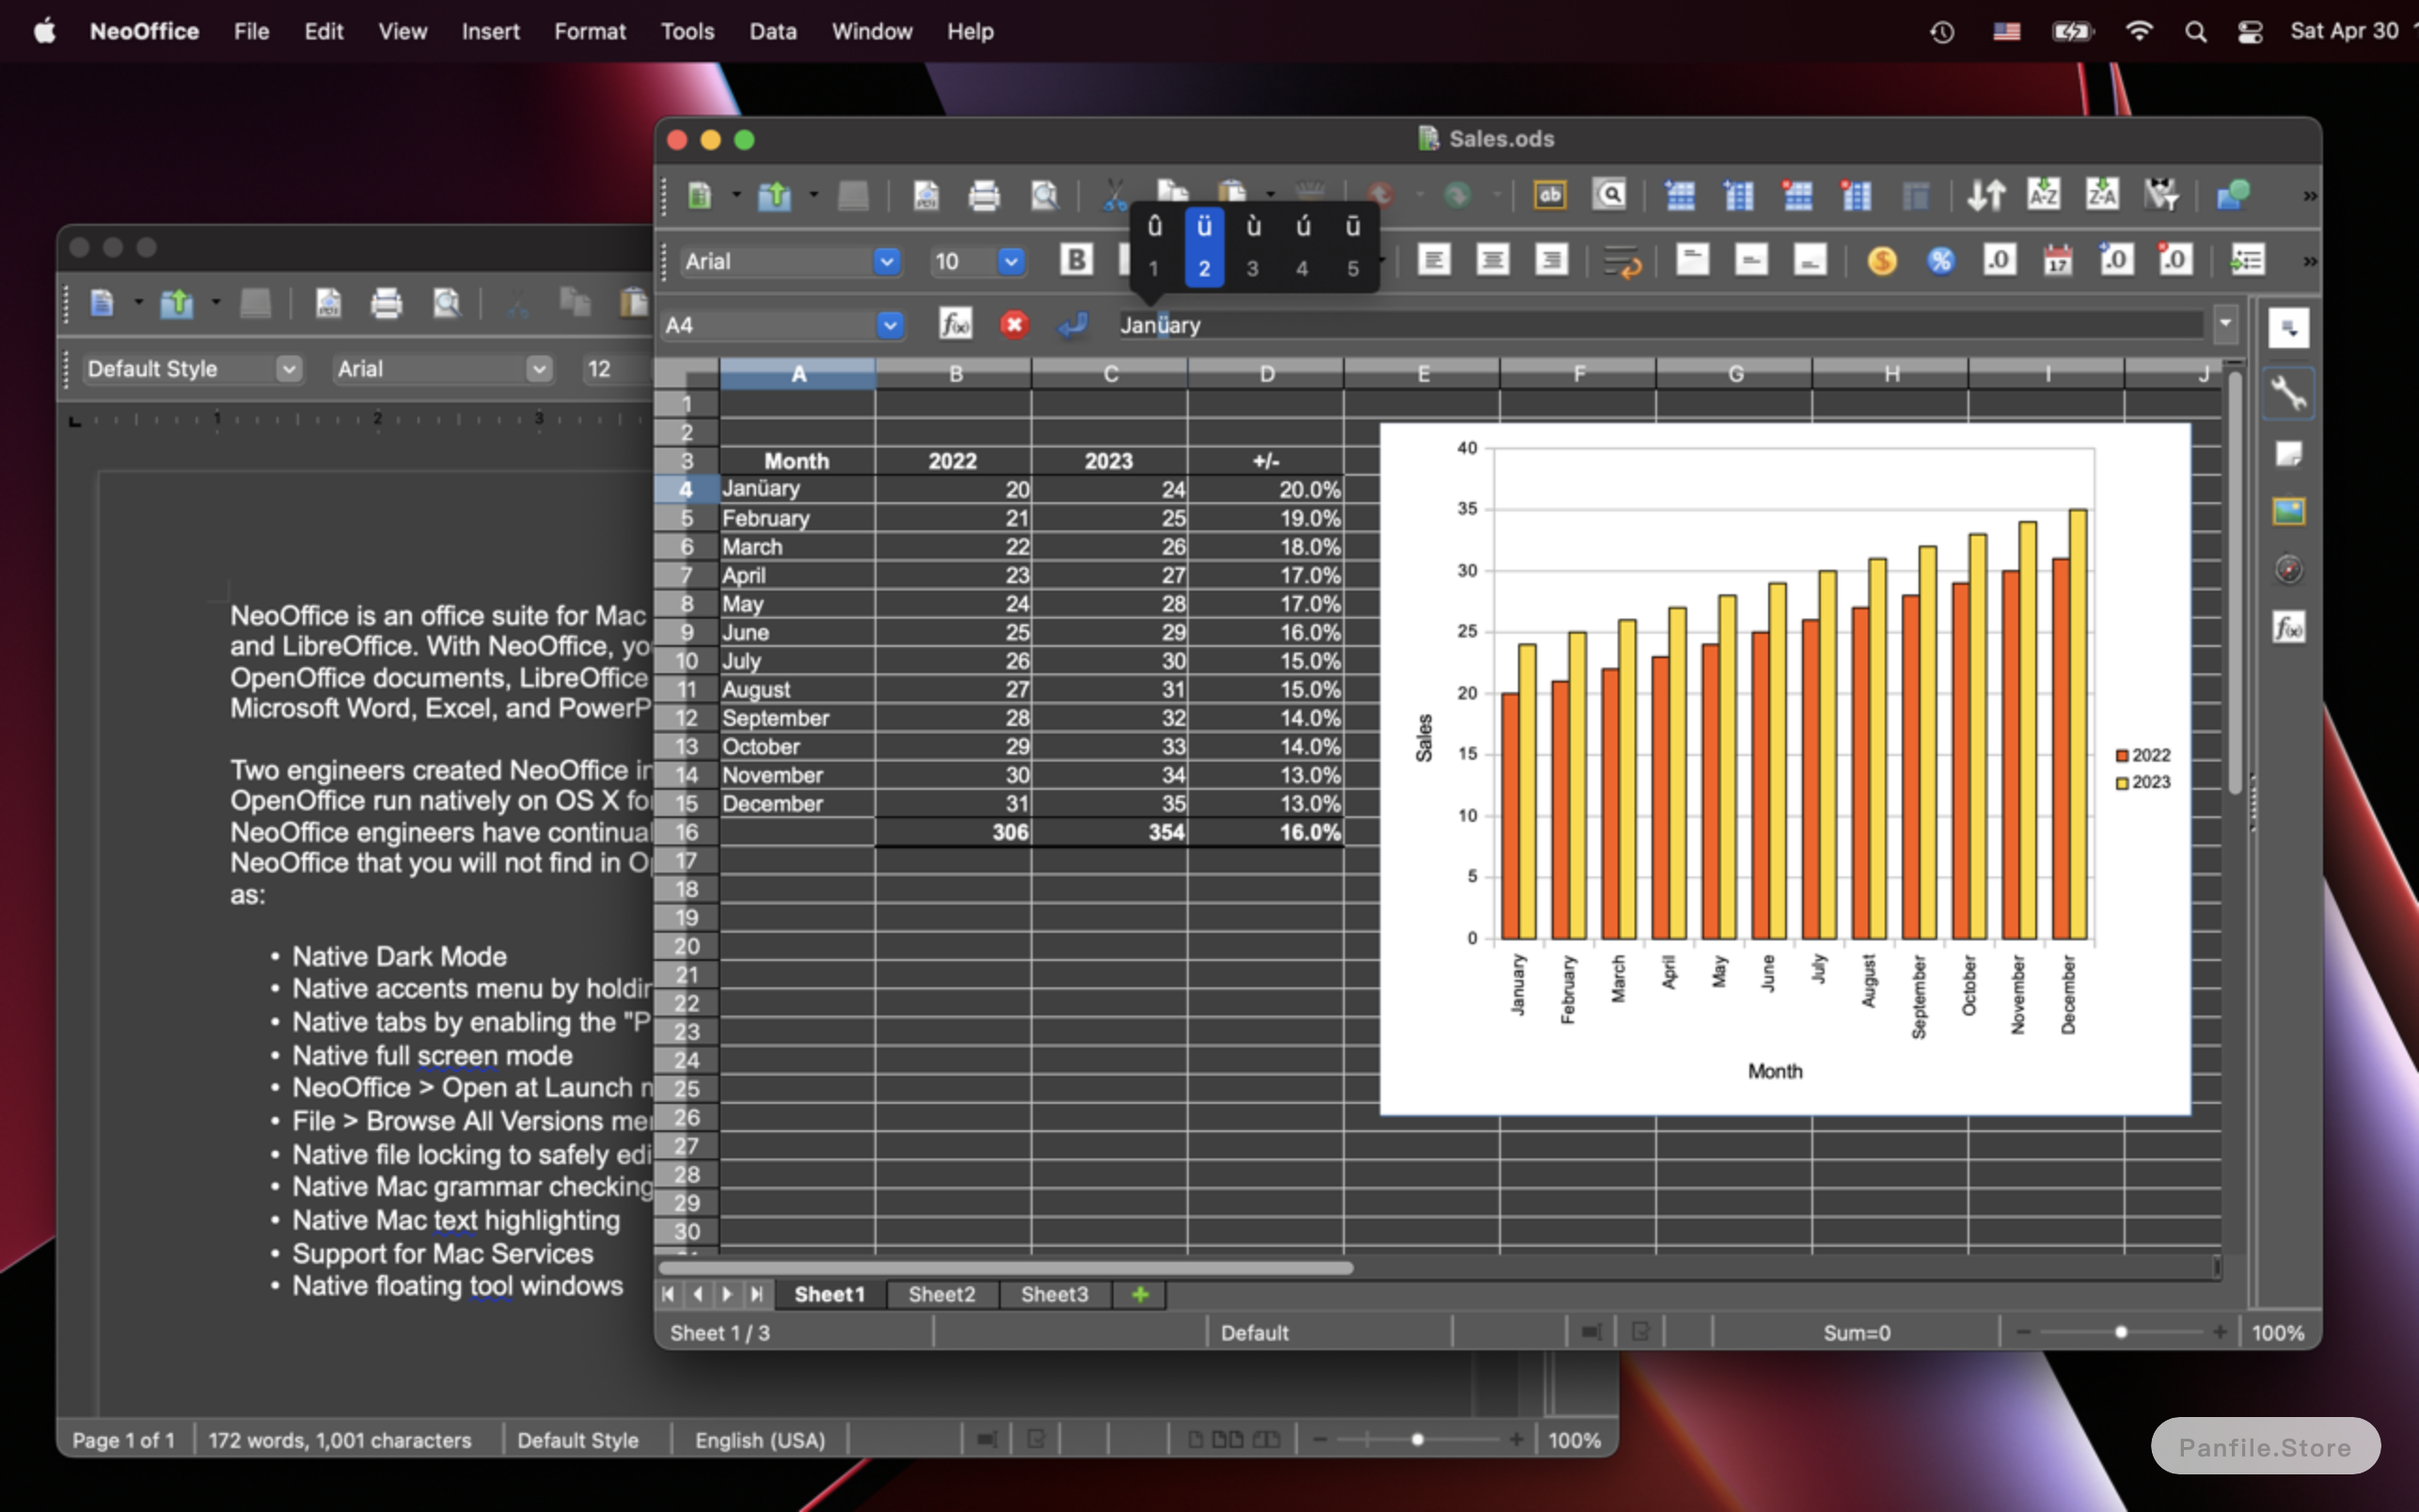Show more formatting toolbar items via chevron
This screenshot has width=2419, height=1512.
click(x=2309, y=261)
